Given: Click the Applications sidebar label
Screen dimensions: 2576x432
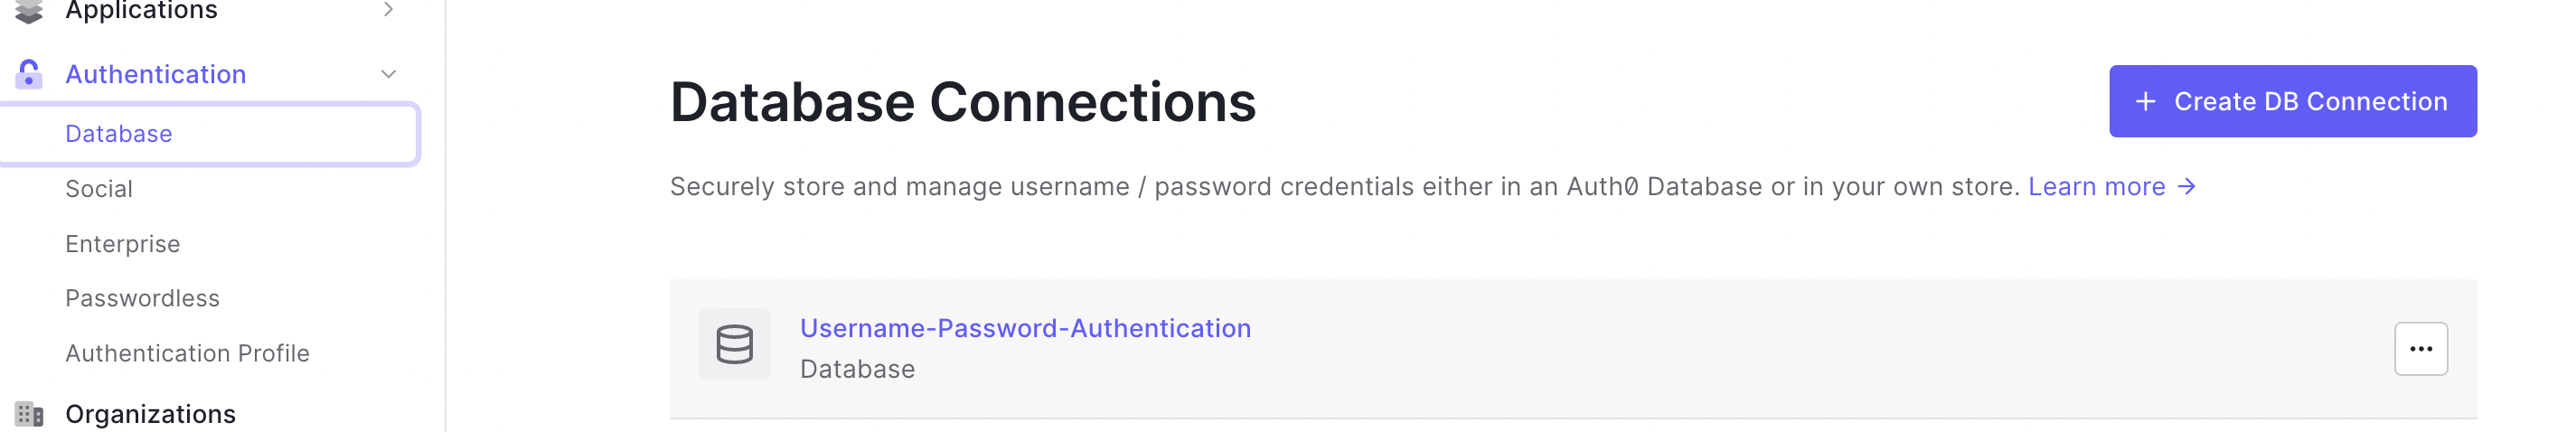Looking at the screenshot, I should click(141, 11).
